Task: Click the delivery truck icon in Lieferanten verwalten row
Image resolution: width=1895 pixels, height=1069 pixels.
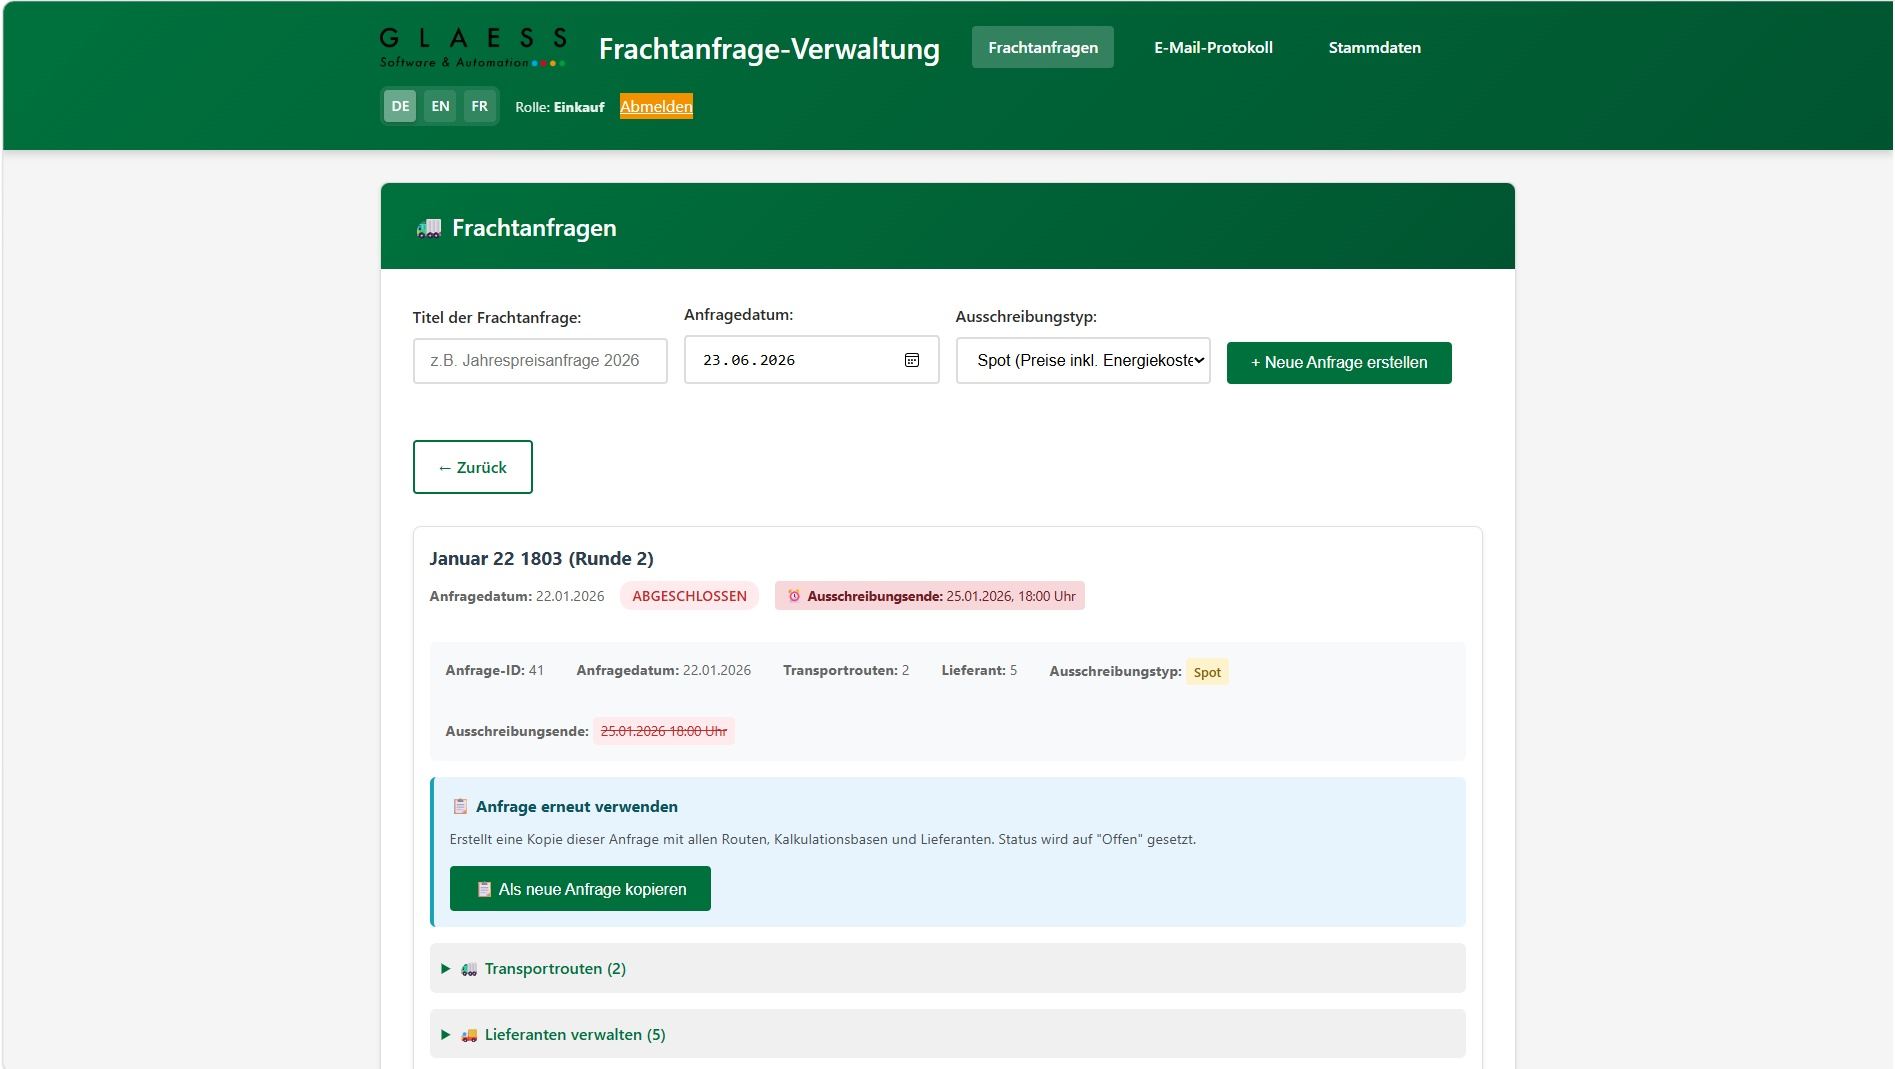Action: (x=469, y=1035)
